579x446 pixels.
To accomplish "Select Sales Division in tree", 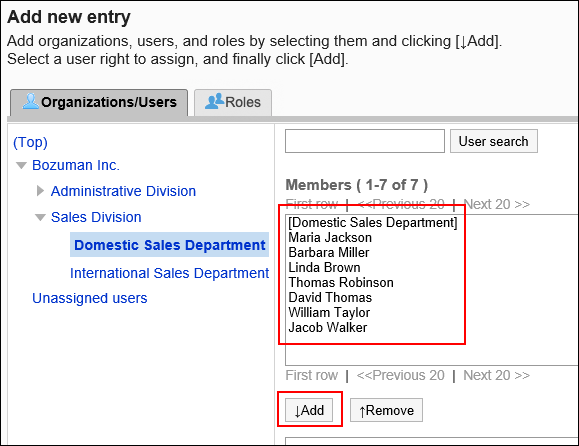I will point(96,217).
